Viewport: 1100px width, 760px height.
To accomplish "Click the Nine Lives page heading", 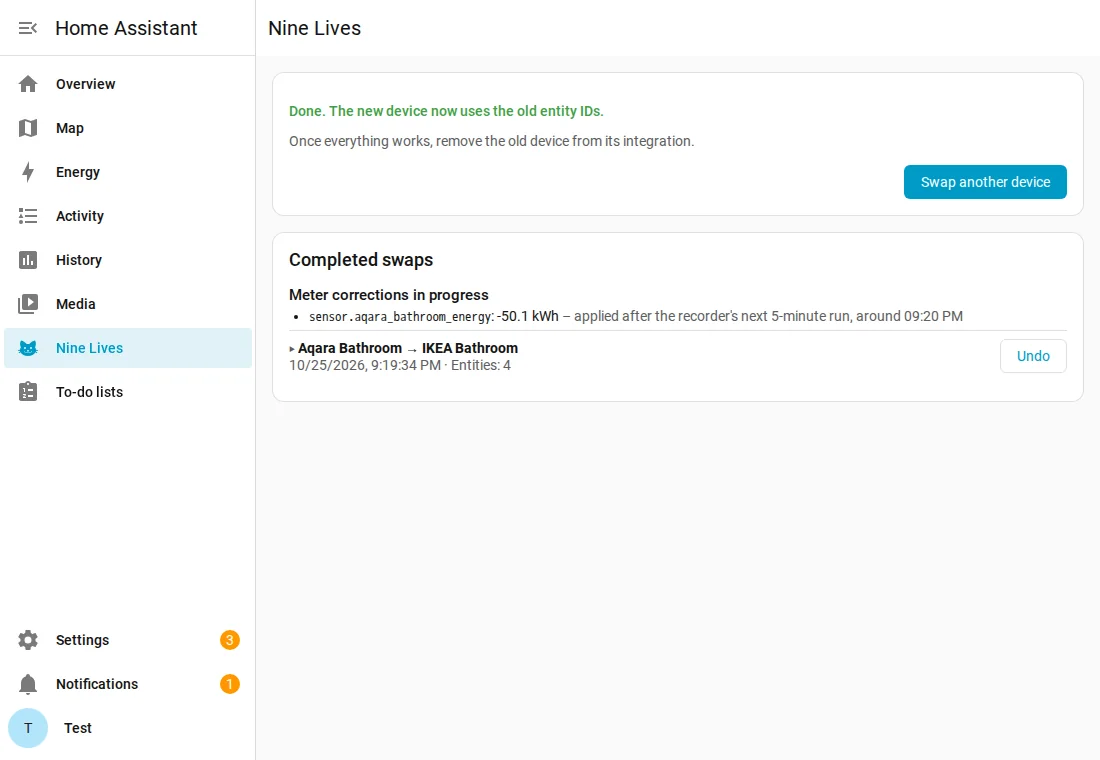I will point(314,28).
